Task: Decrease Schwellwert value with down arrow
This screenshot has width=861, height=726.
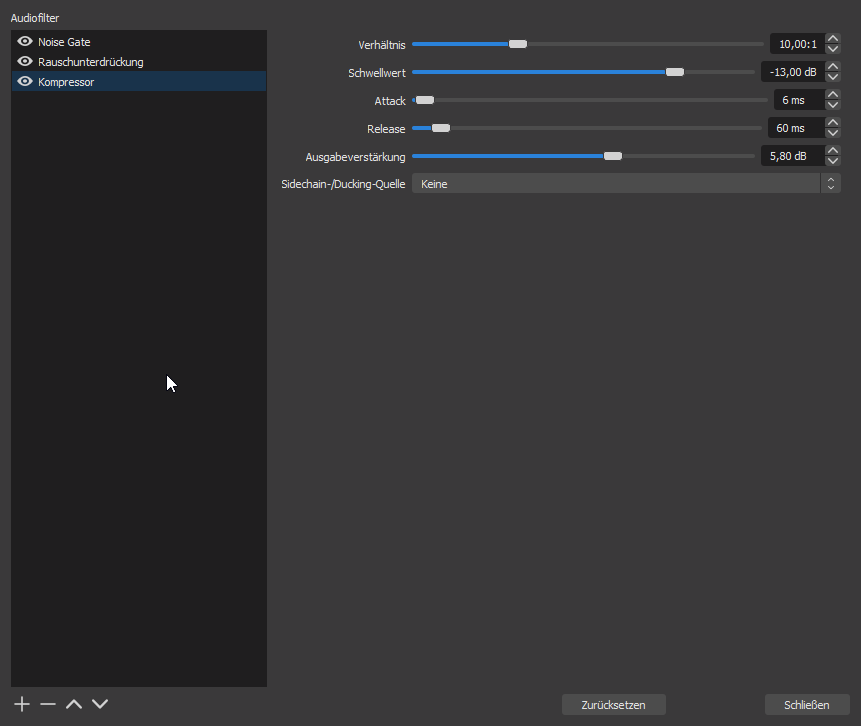Action: [x=833, y=77]
